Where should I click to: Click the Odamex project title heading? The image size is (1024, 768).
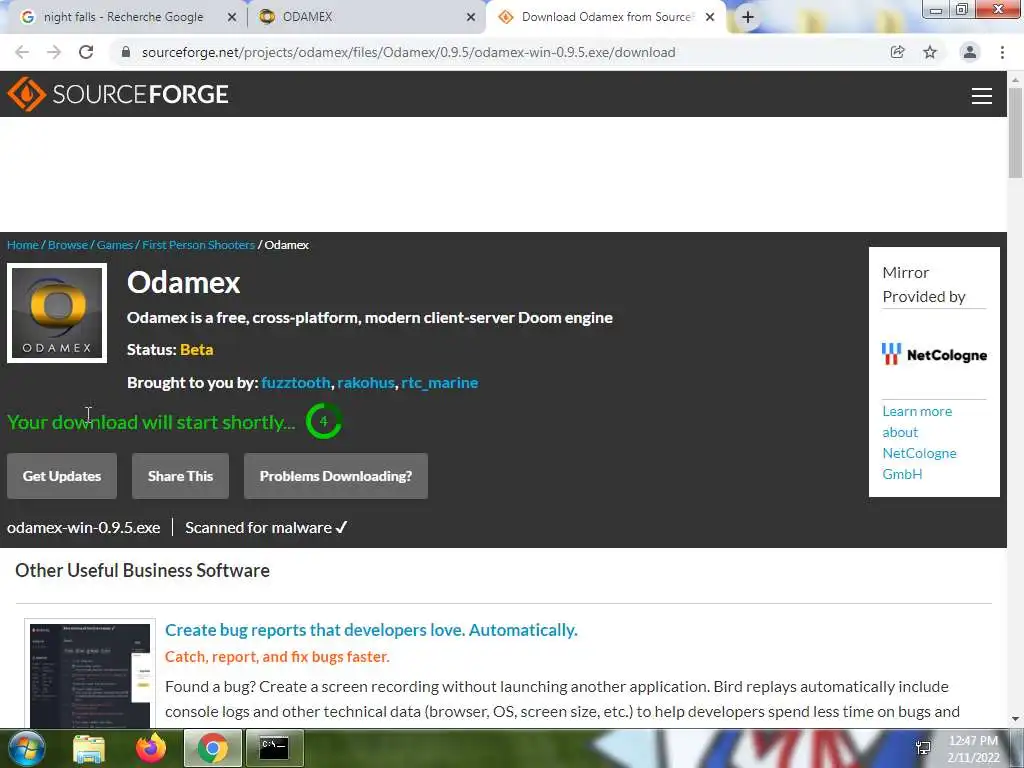(184, 283)
